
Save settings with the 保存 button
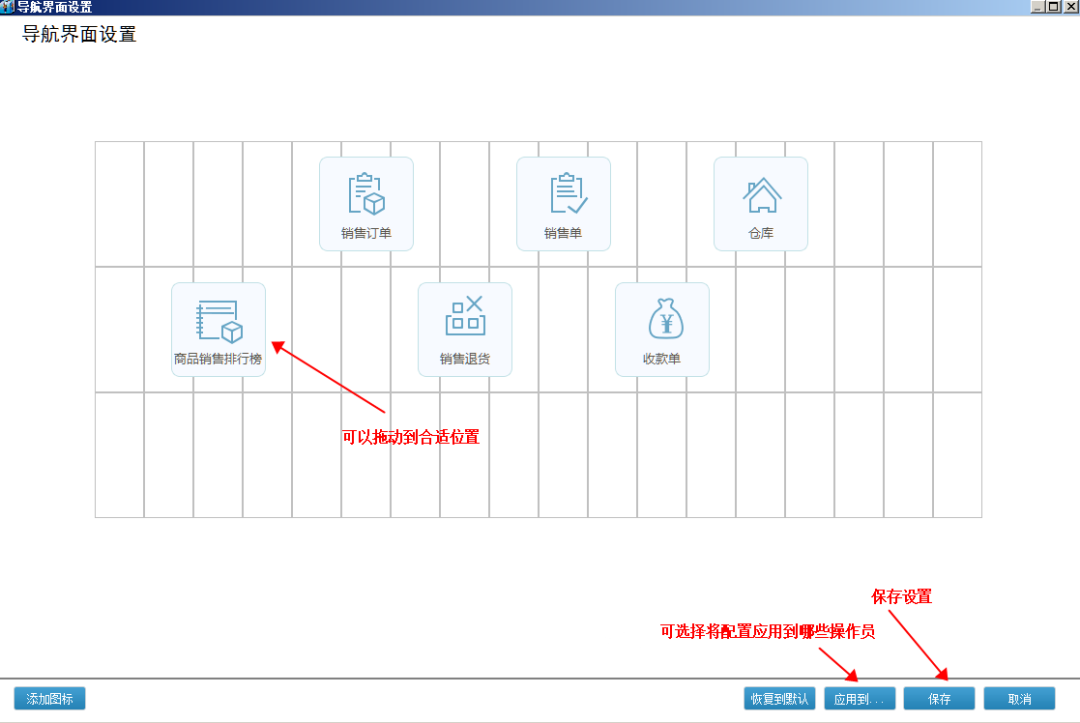pos(939,698)
